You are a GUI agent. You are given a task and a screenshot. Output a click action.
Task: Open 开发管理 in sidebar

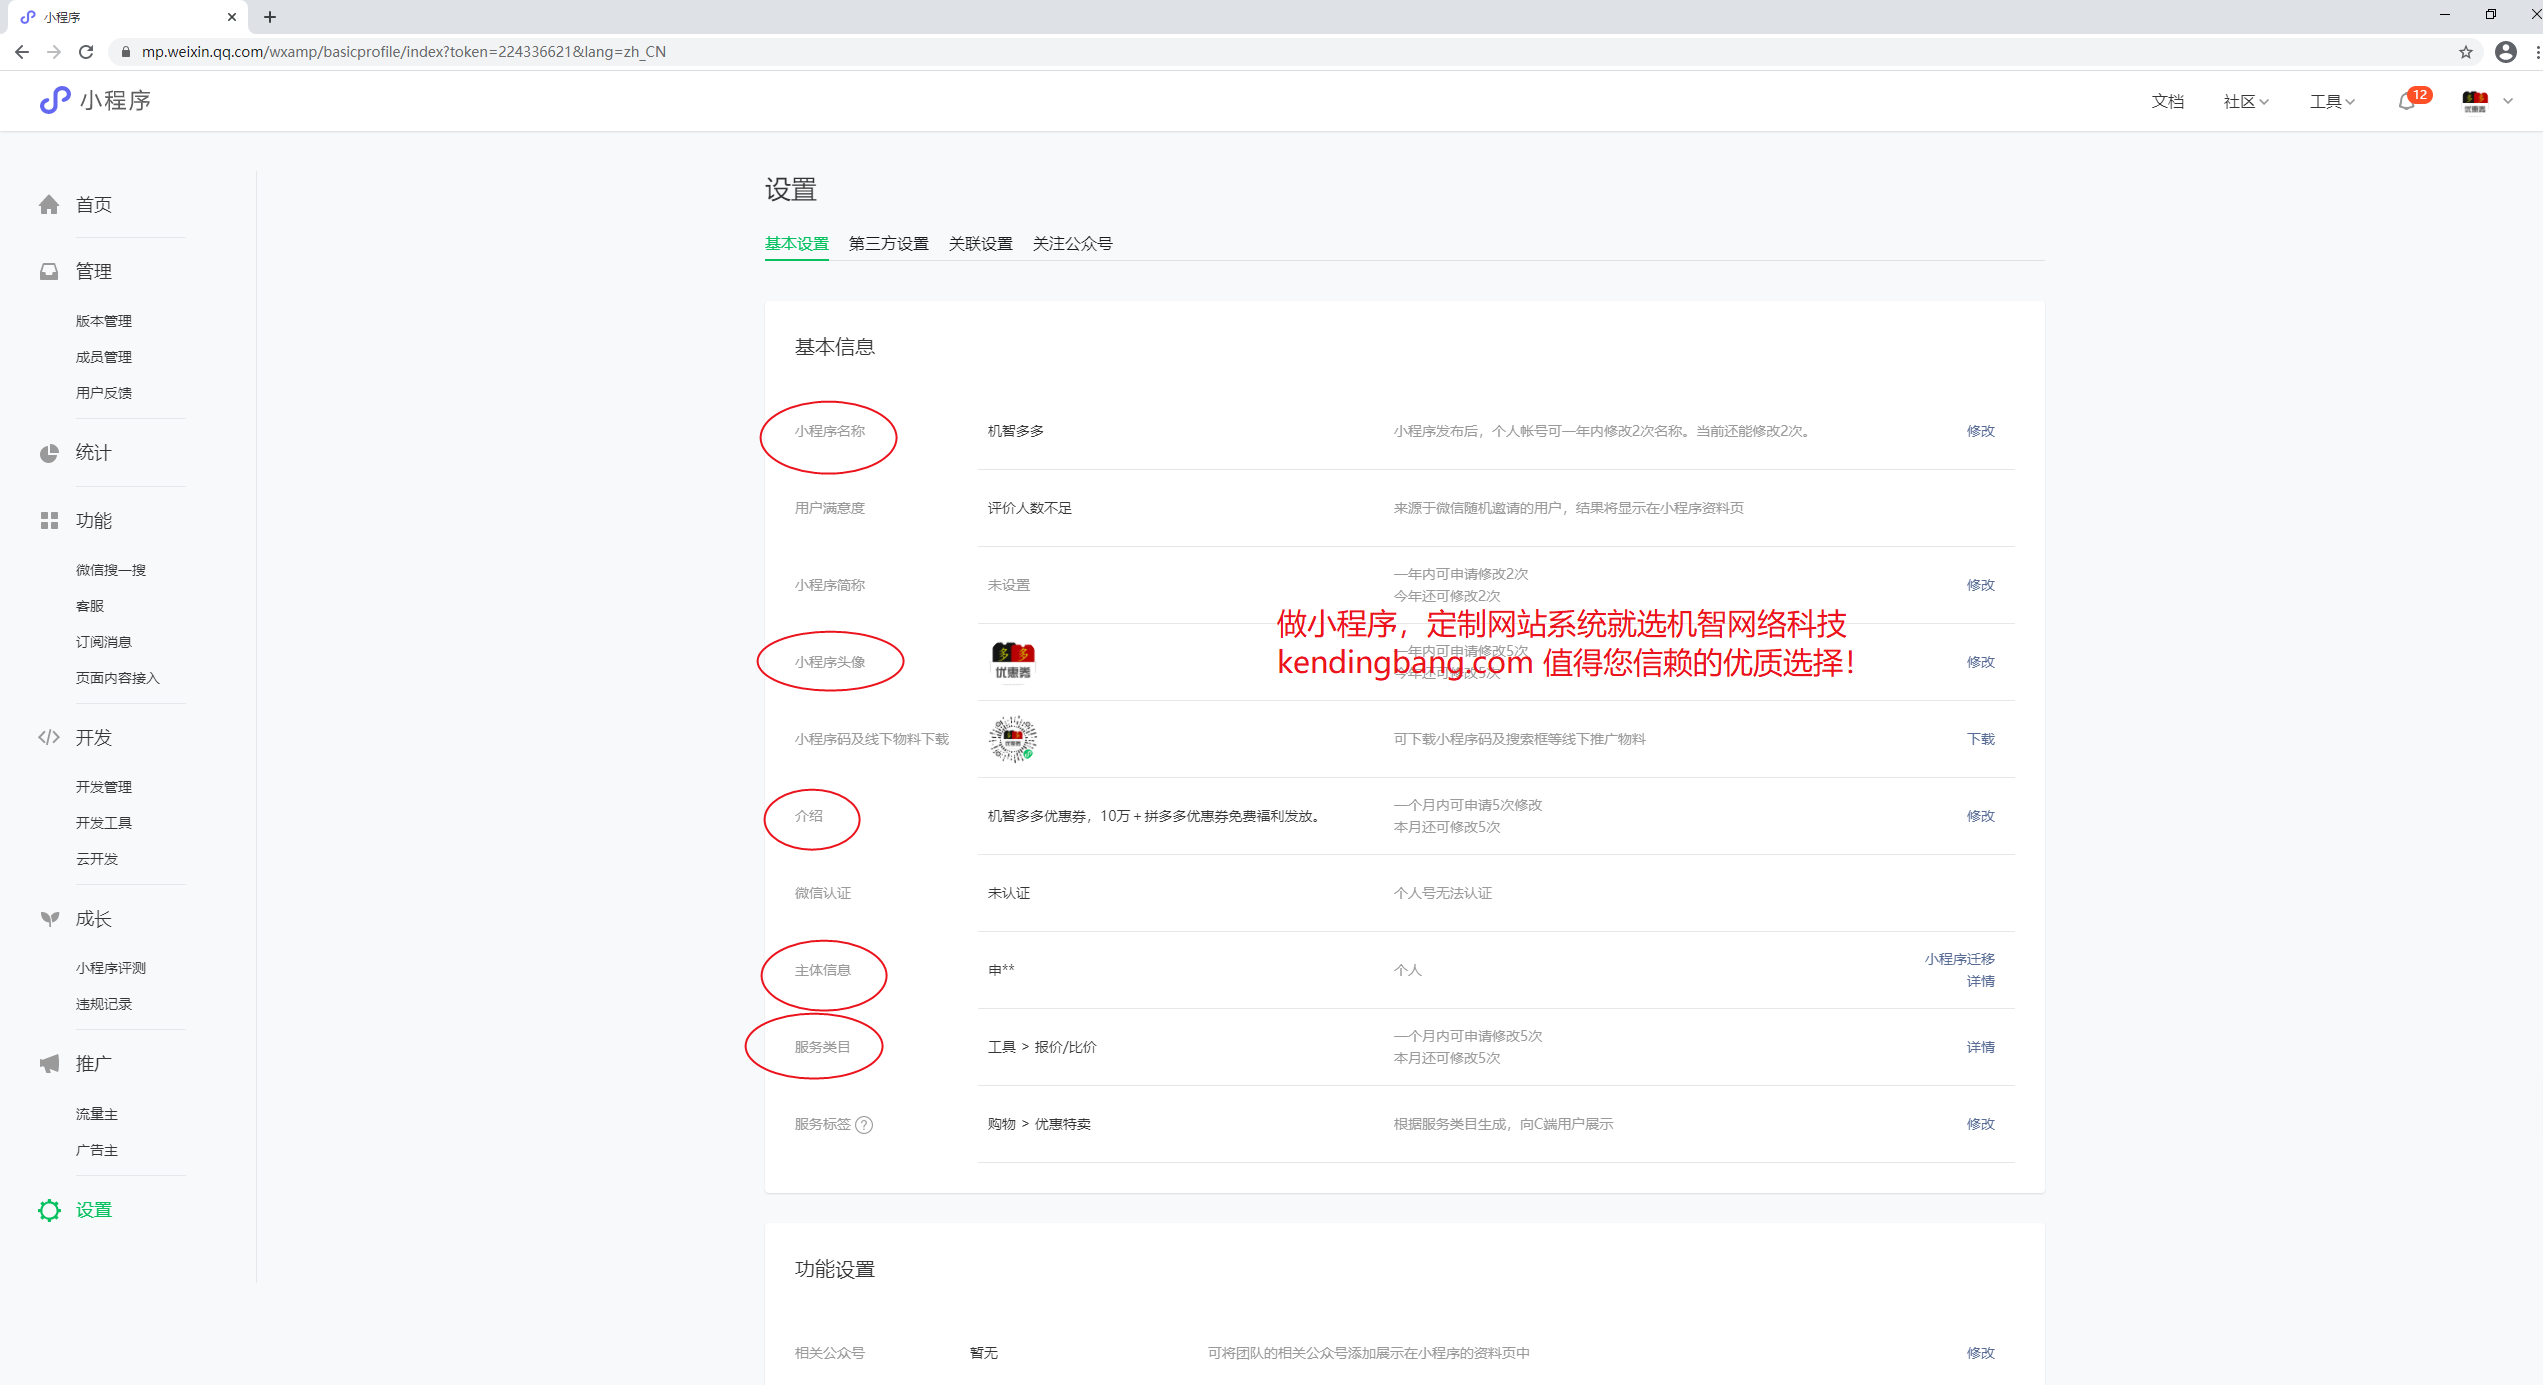[x=104, y=787]
